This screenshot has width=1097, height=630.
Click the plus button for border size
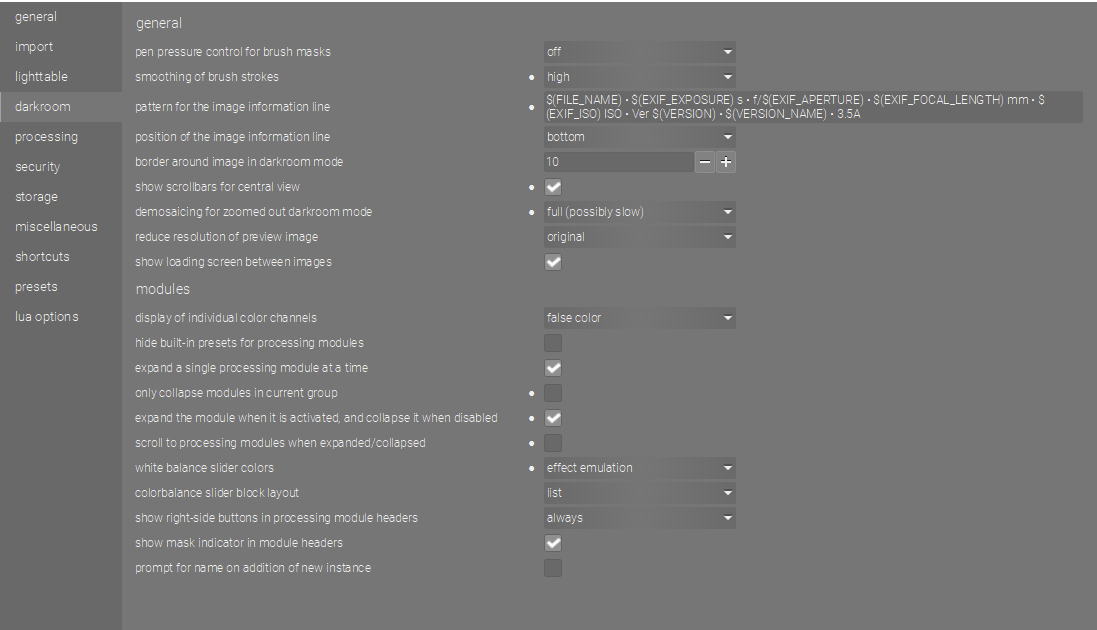(726, 162)
